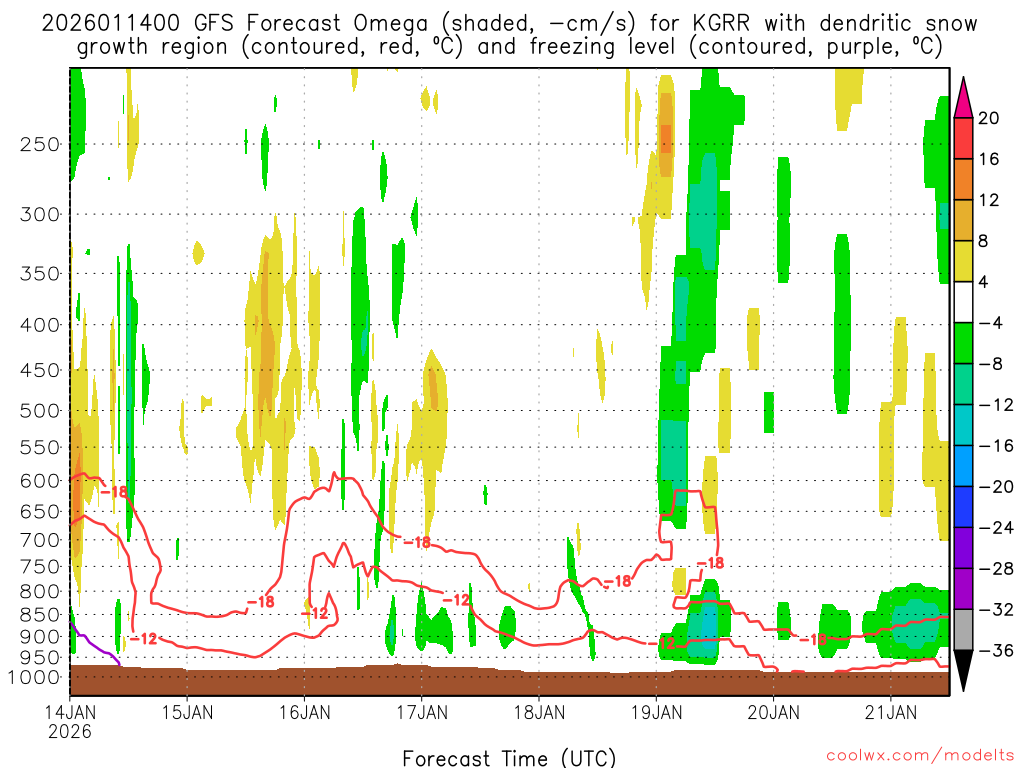Image resolution: width=1024 pixels, height=768 pixels.
Task: Click the pink arrow atop the colorbar
Action: point(963,99)
